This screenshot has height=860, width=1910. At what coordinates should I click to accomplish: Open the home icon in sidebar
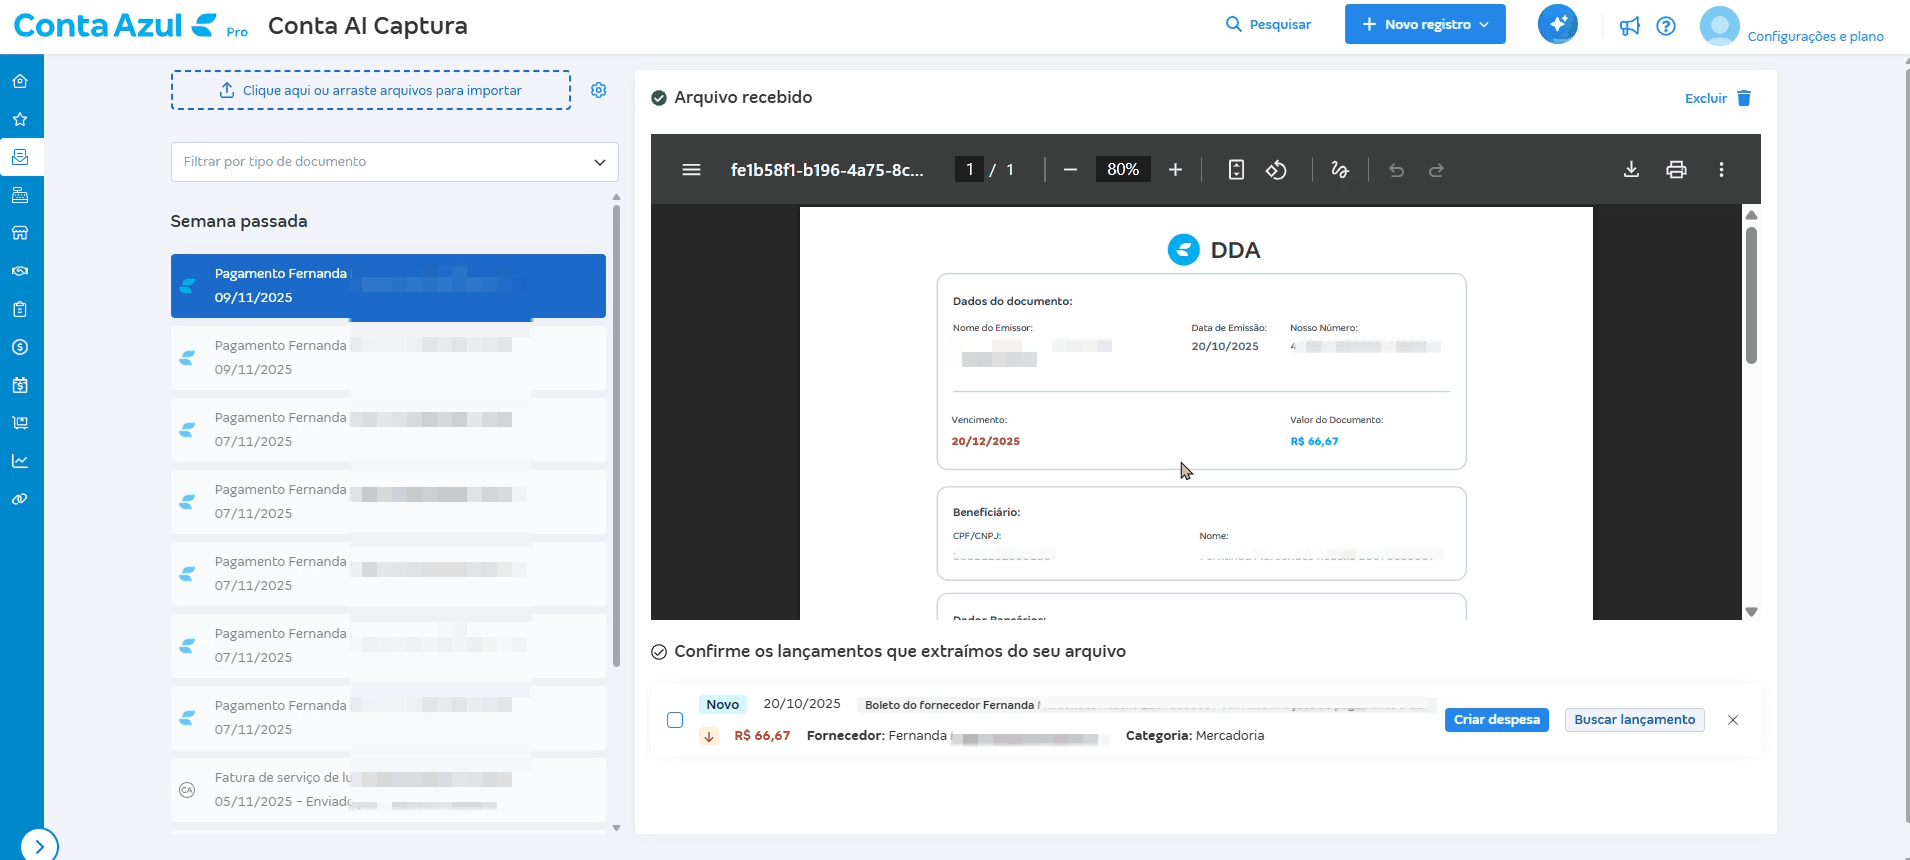(x=20, y=81)
